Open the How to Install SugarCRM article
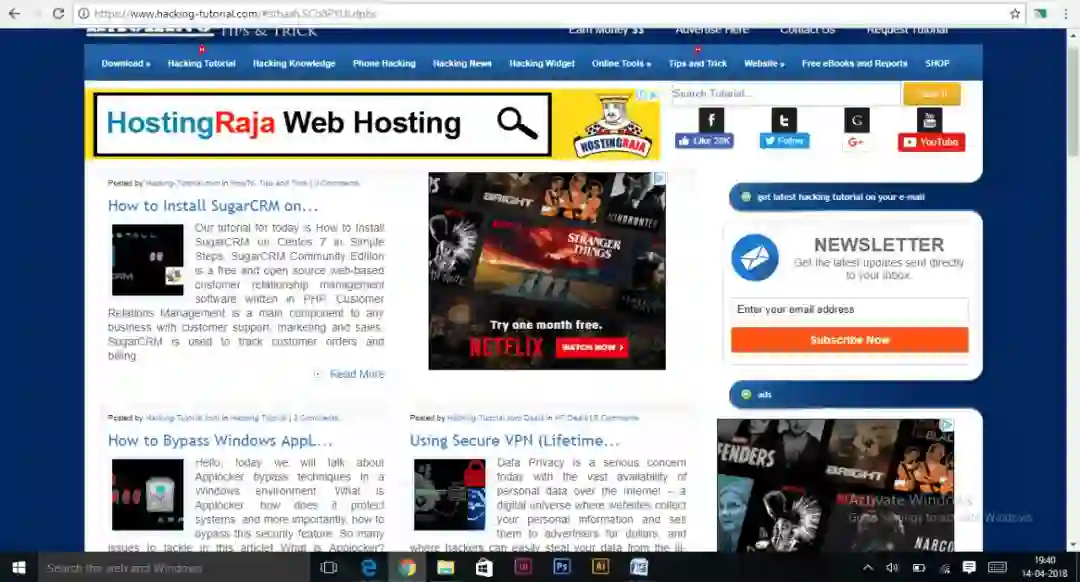Viewport: 1080px width, 582px height. [213, 205]
